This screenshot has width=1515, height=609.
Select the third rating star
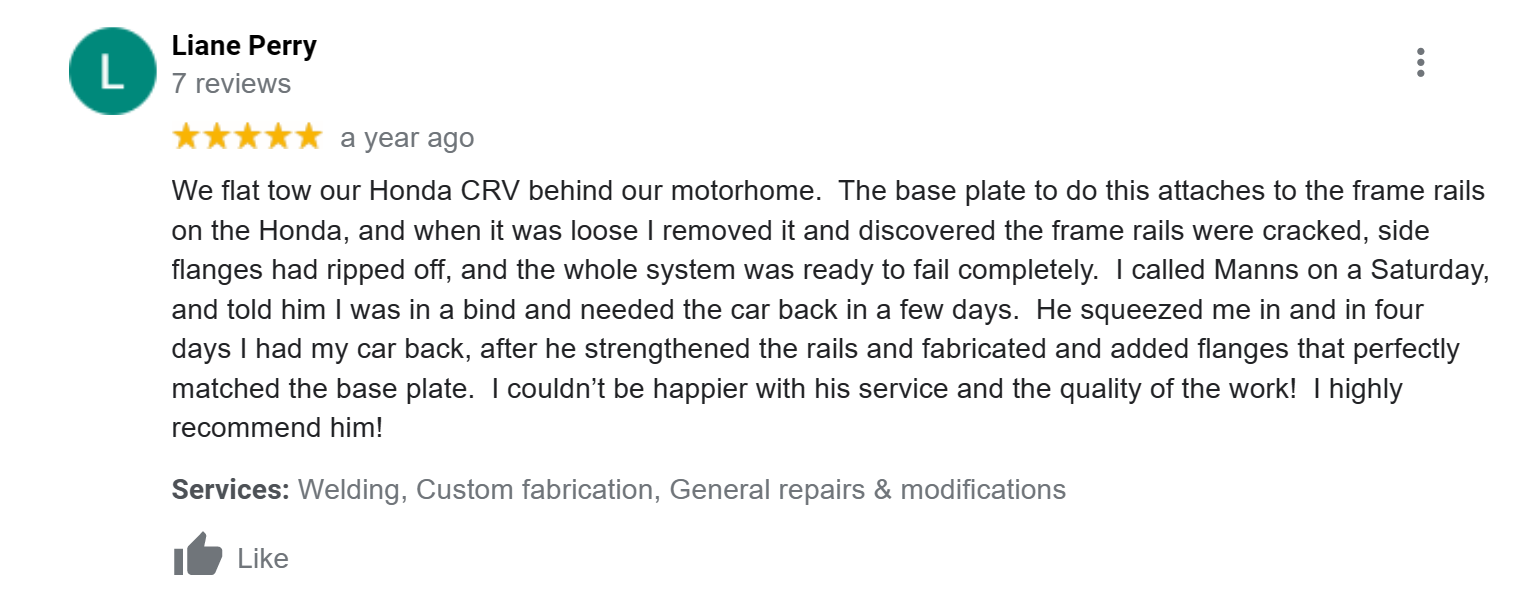click(x=247, y=137)
